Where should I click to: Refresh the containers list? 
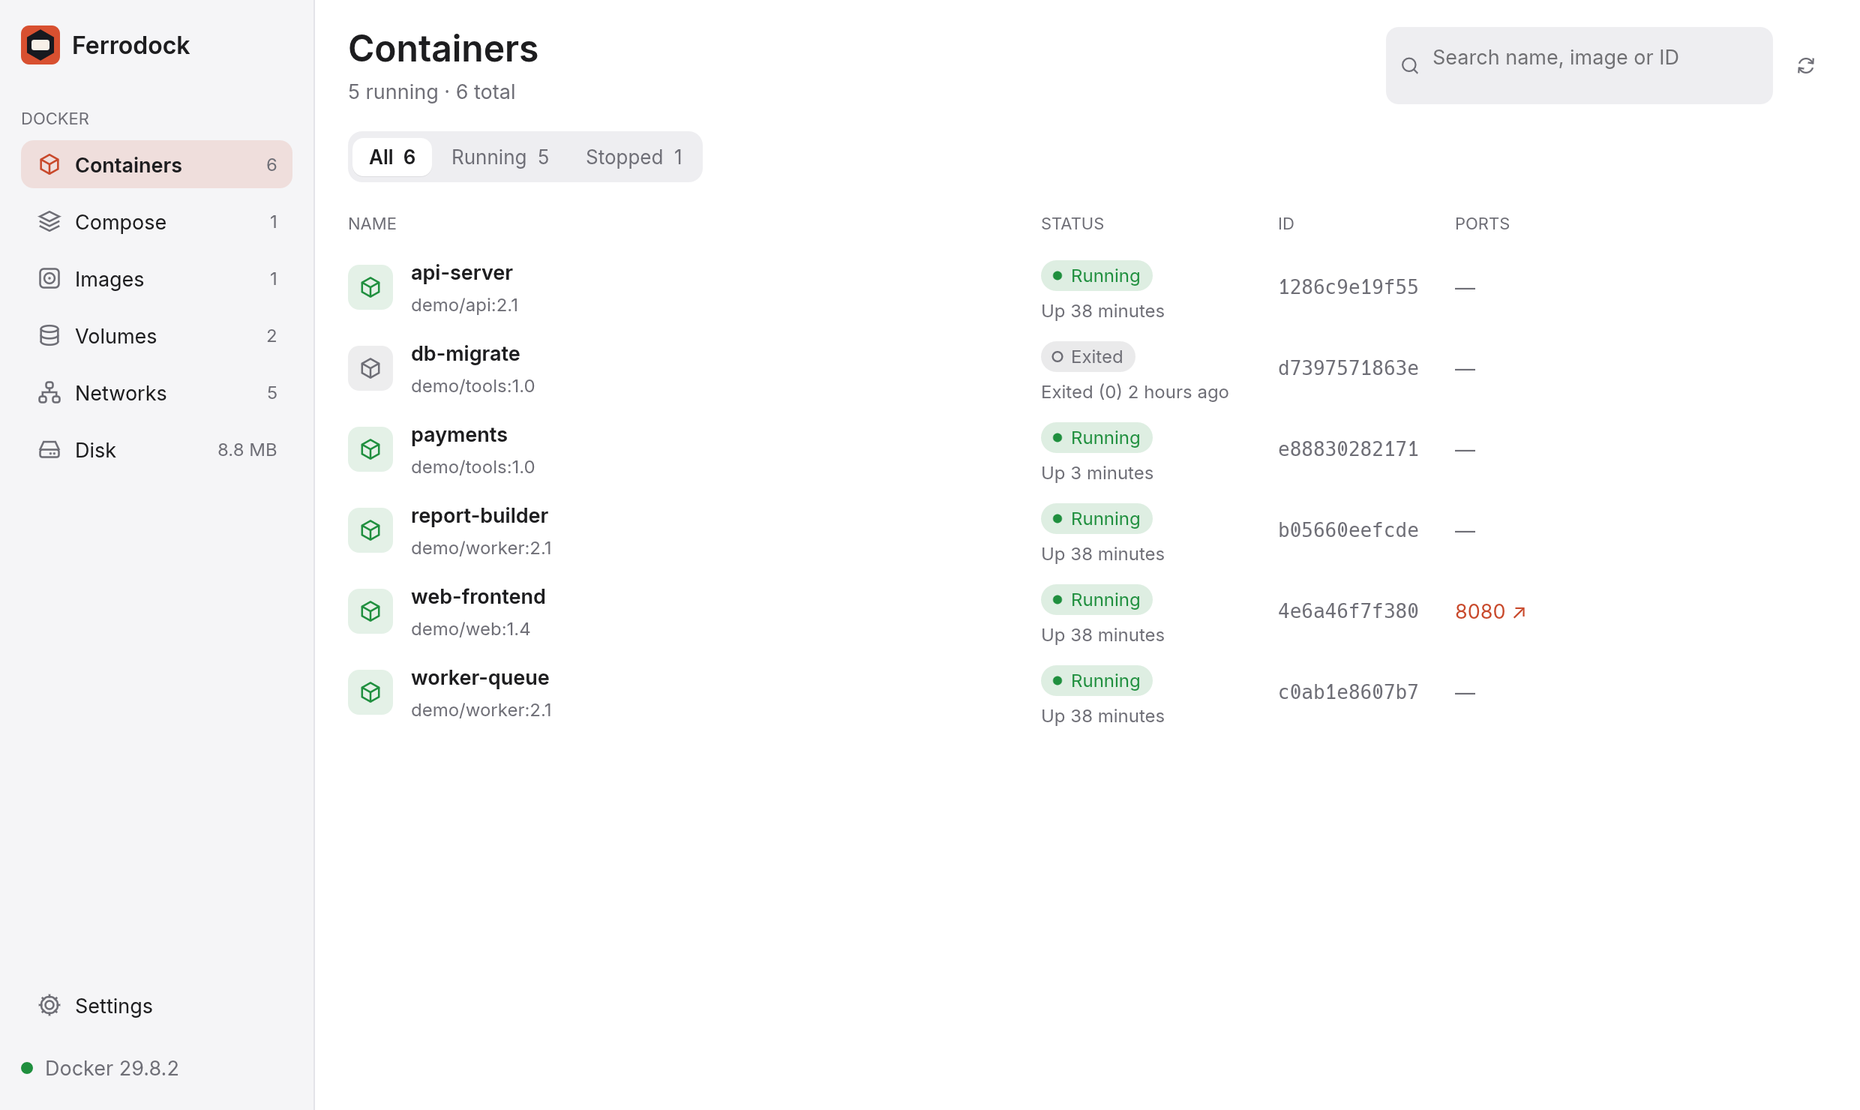coord(1805,66)
